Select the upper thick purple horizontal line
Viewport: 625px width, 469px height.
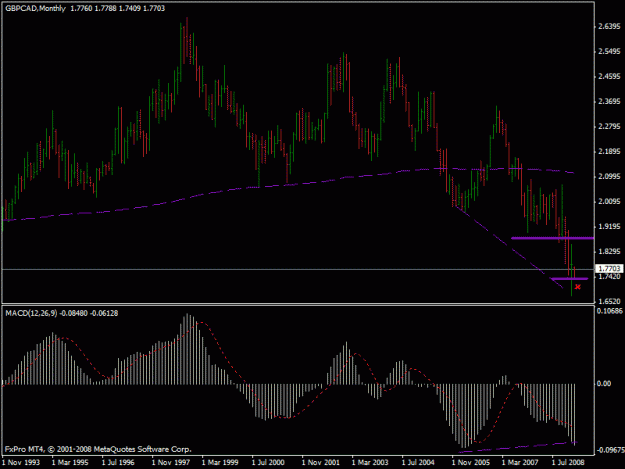(x=552, y=238)
